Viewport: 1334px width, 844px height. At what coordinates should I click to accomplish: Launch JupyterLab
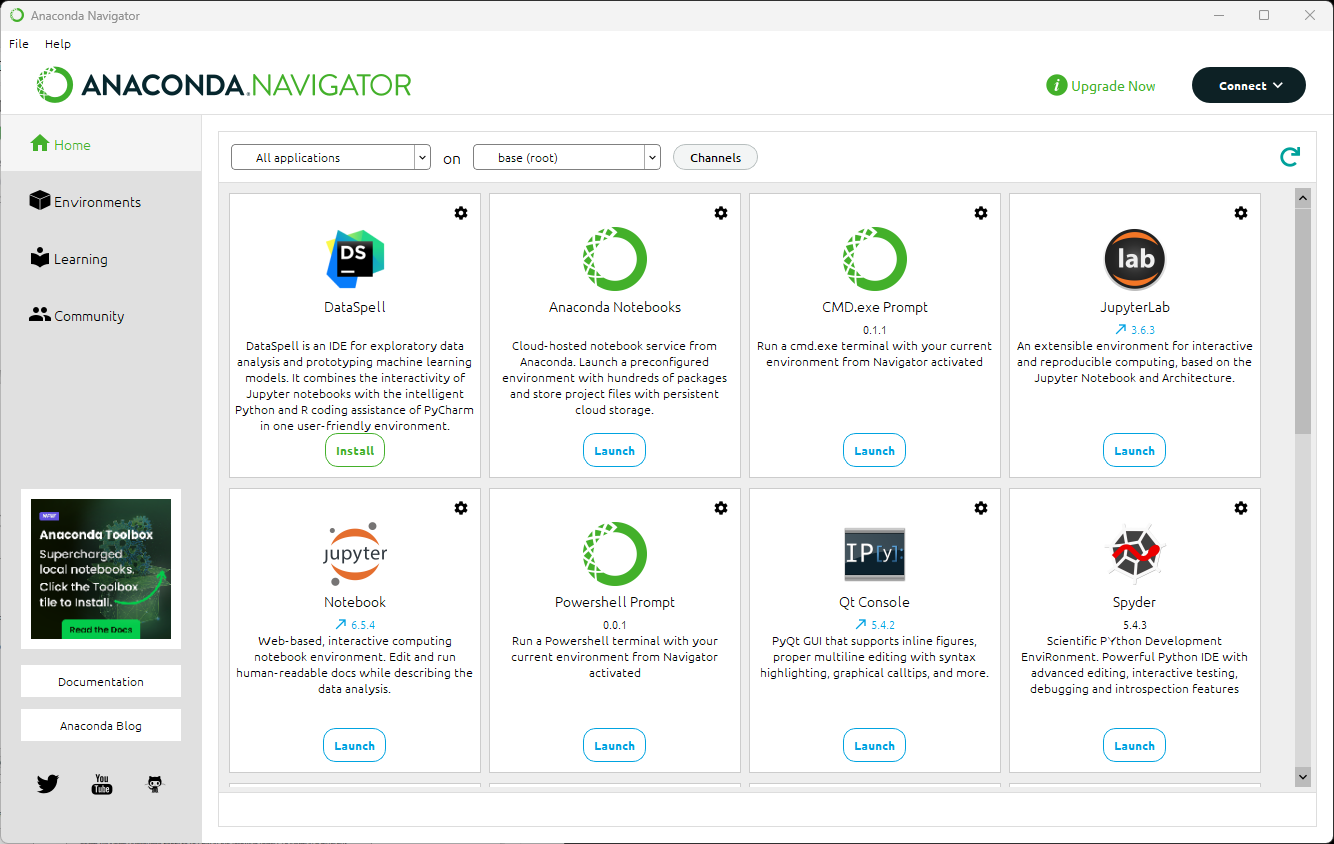coord(1135,451)
